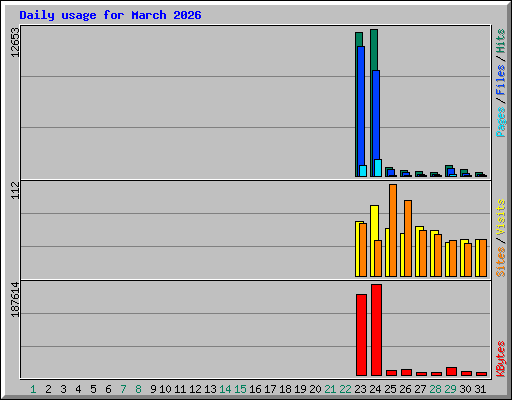Viewport: 512px width, 400px height.
Task: Click the orange Sites legend label
Action: 501,262
